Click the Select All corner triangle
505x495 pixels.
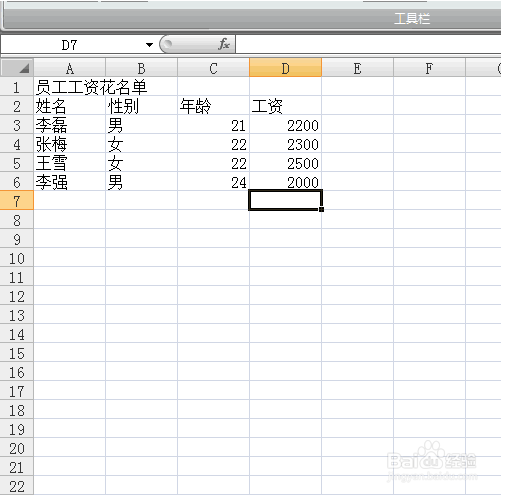pos(17,67)
